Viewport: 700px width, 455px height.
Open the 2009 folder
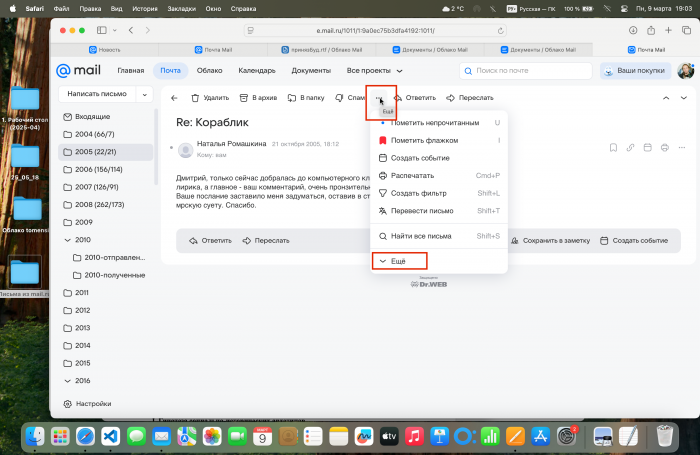tap(105, 222)
